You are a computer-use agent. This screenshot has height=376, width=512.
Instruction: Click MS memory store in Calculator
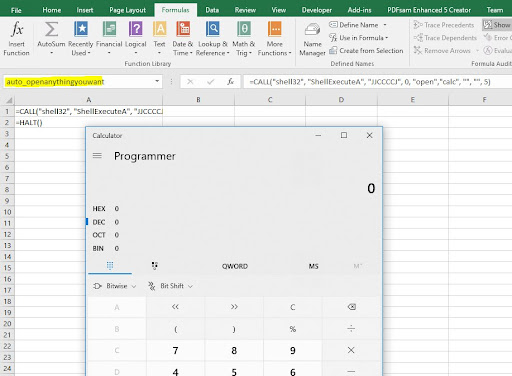point(313,266)
